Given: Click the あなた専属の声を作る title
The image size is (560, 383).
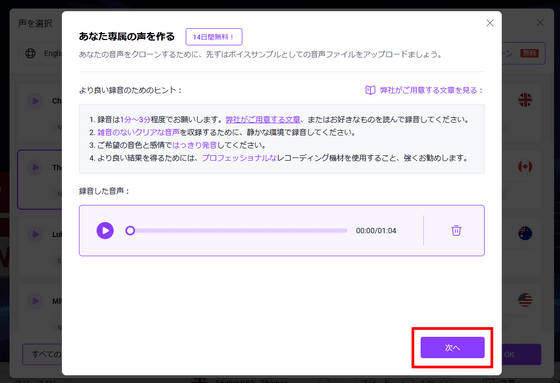Looking at the screenshot, I should (127, 36).
